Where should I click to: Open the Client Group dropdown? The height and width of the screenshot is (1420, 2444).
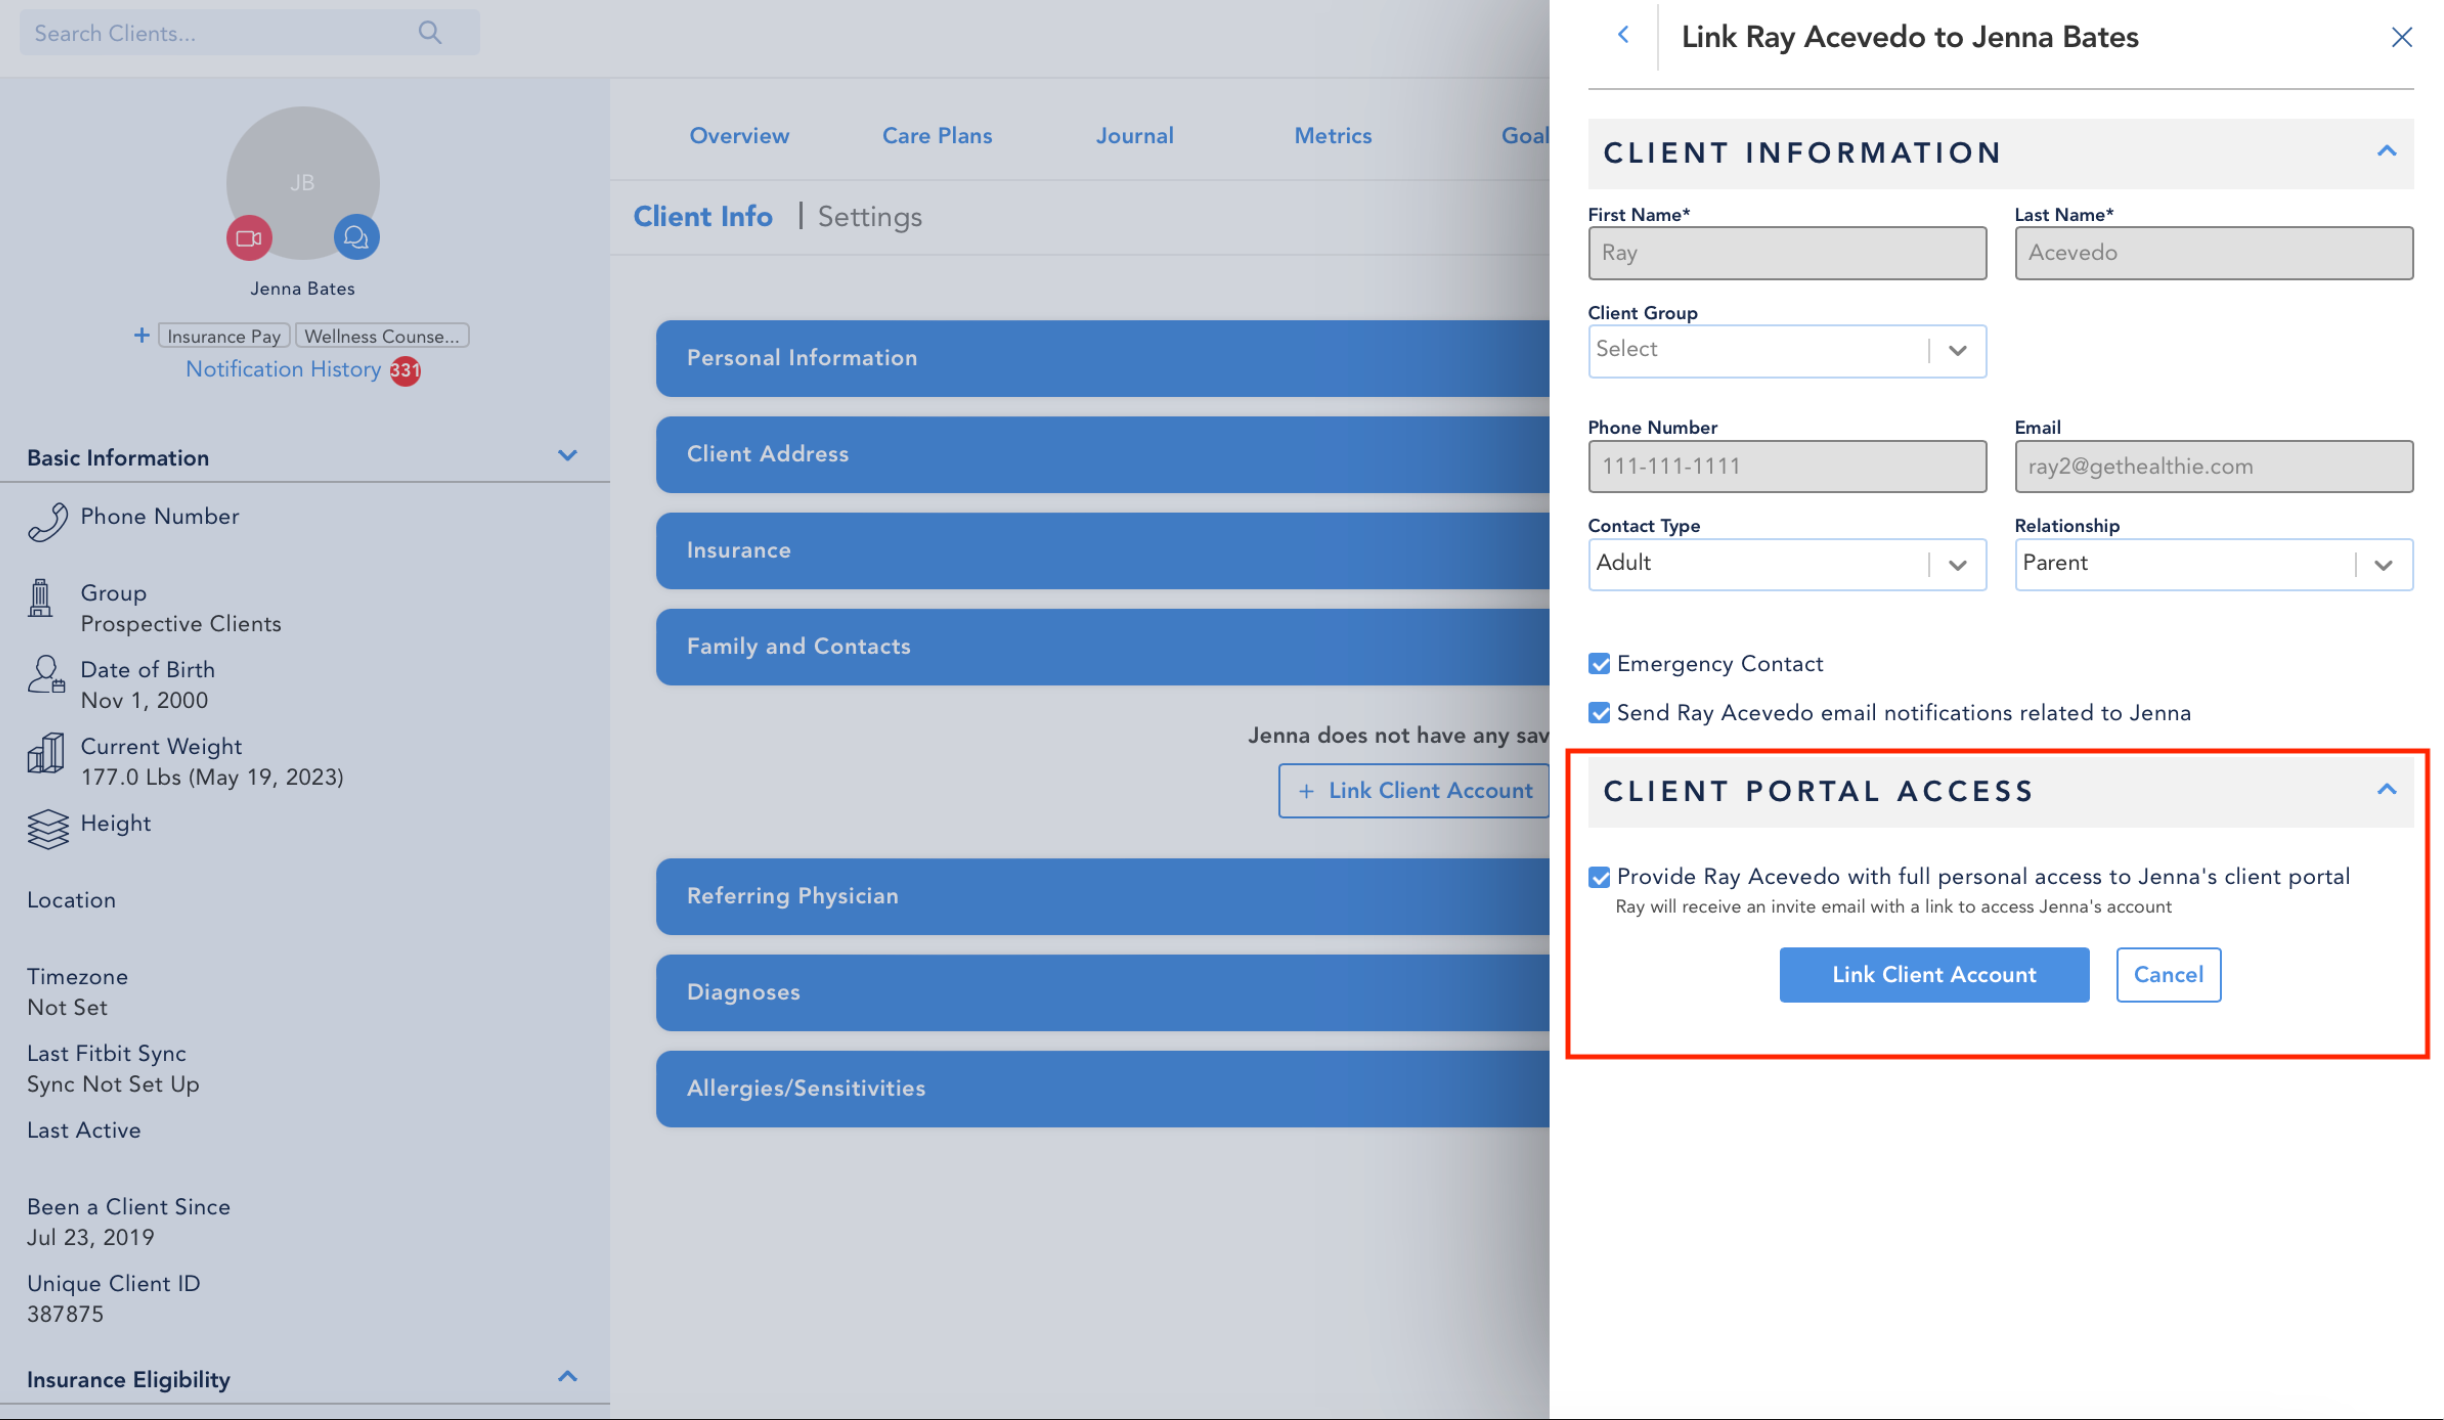point(1786,350)
